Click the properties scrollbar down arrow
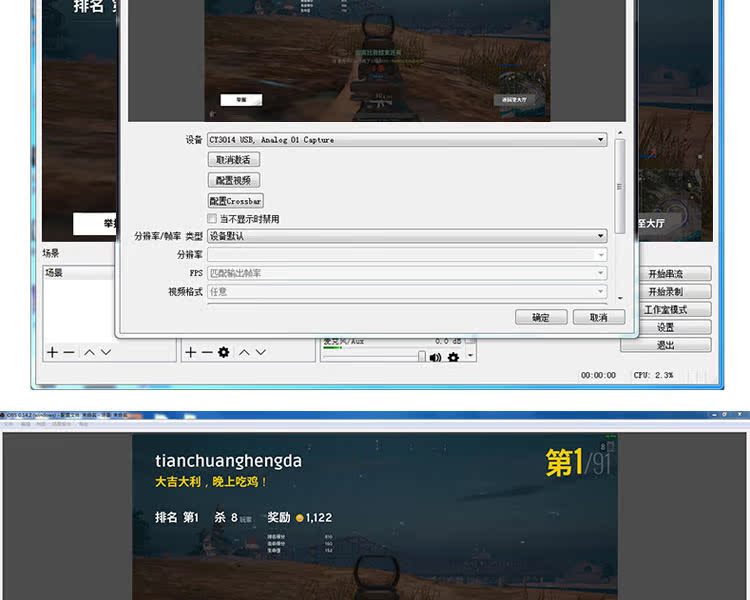750x600 pixels. pos(620,298)
